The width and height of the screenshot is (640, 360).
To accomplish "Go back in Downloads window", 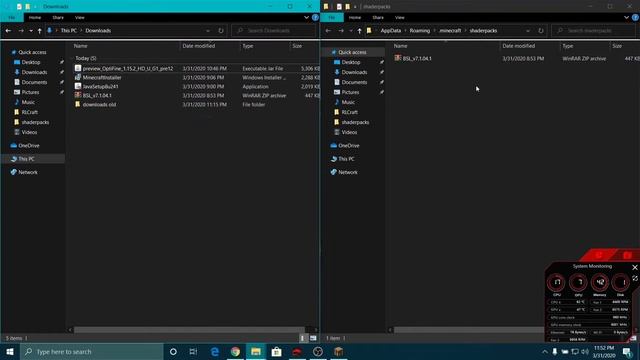I will pos(8,31).
